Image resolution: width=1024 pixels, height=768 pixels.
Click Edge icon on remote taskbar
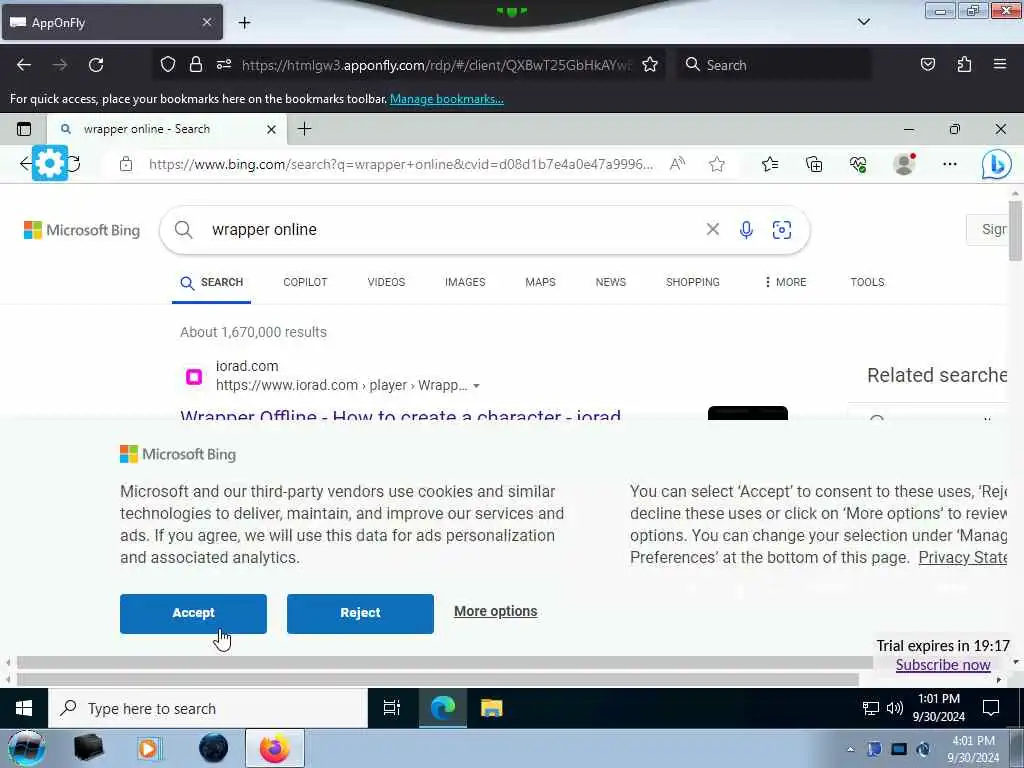point(442,708)
